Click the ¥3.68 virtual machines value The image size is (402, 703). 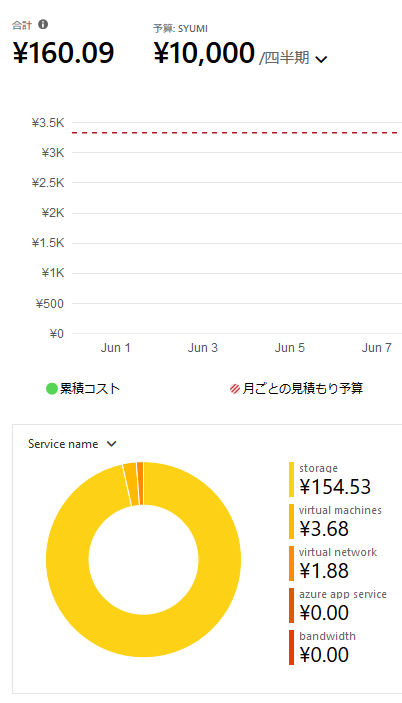click(x=324, y=529)
